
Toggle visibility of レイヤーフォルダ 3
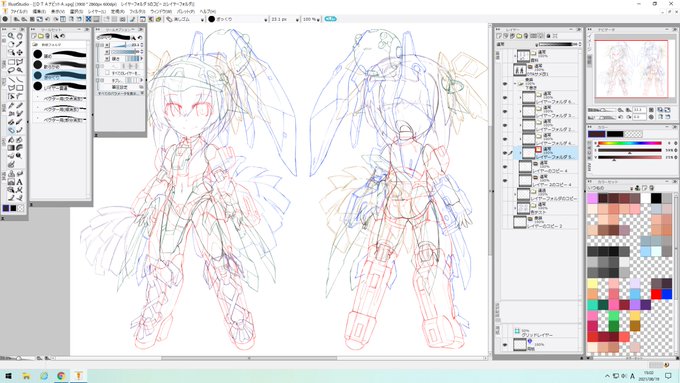click(x=505, y=111)
